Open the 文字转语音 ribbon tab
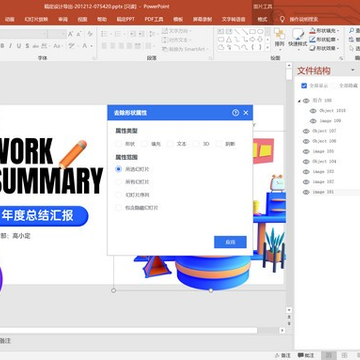The width and height of the screenshot is (360, 360). [233, 19]
